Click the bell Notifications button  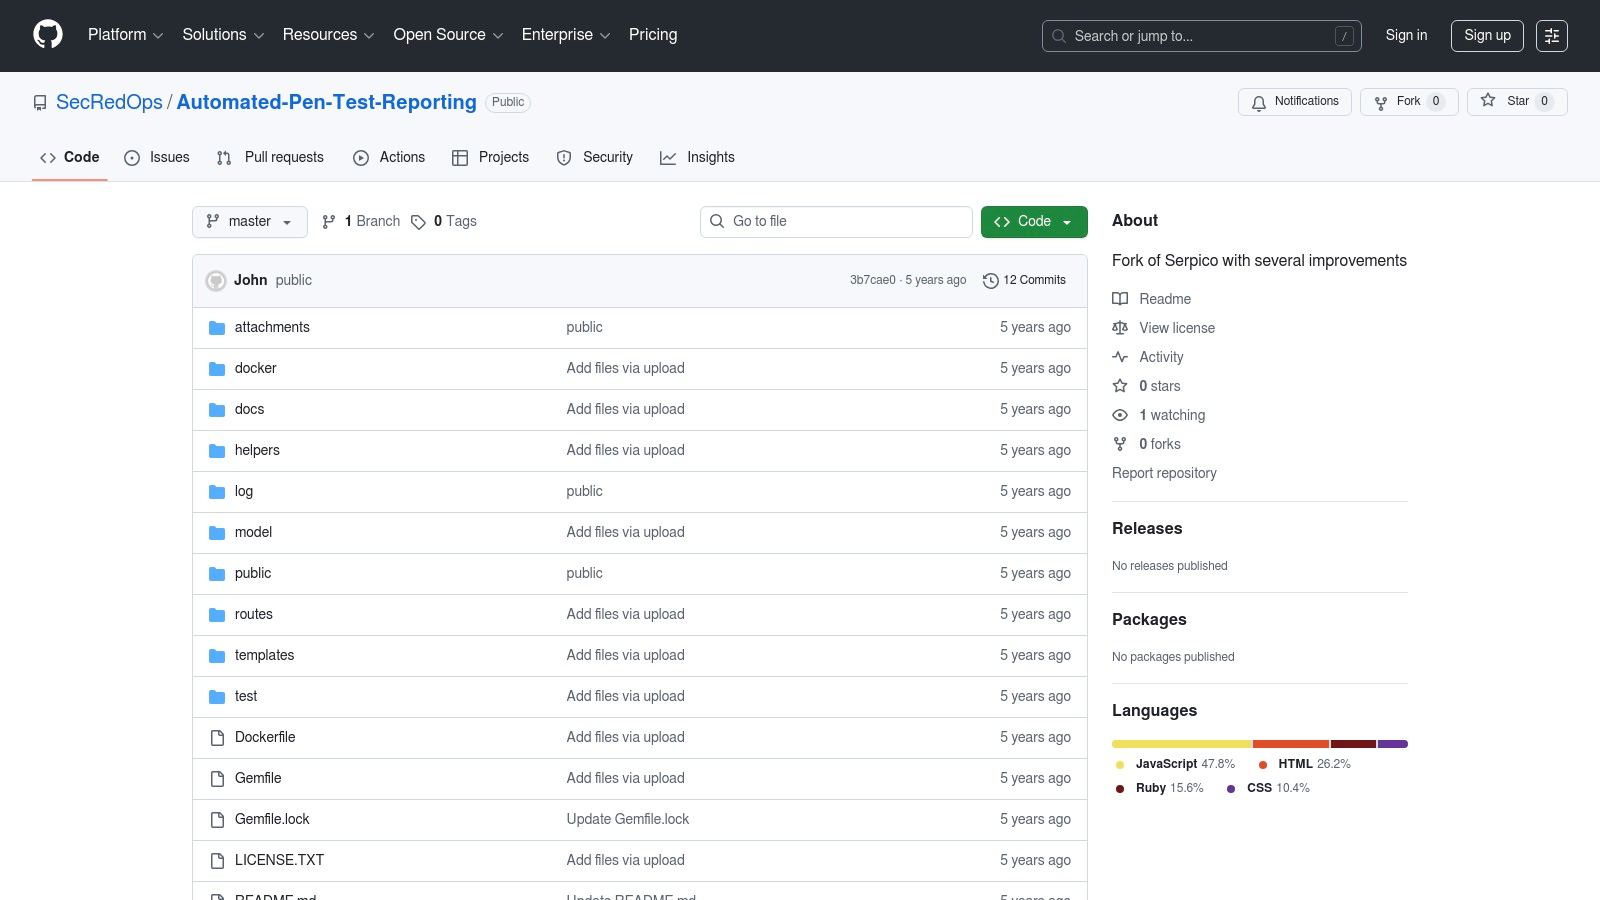click(1295, 102)
